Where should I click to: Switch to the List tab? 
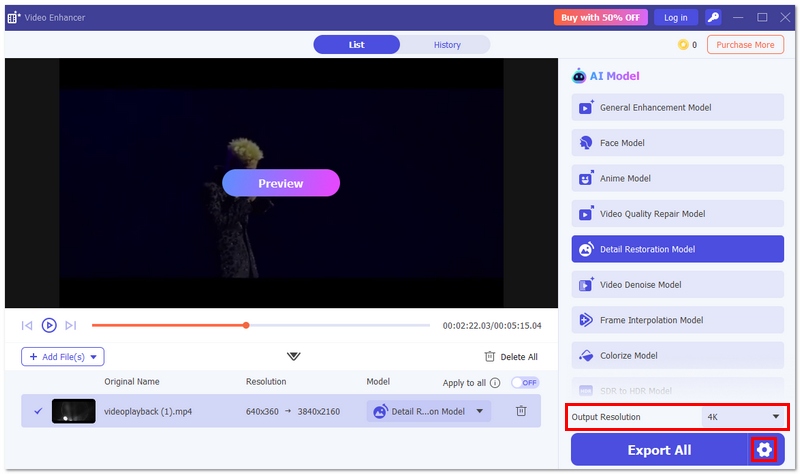click(356, 45)
